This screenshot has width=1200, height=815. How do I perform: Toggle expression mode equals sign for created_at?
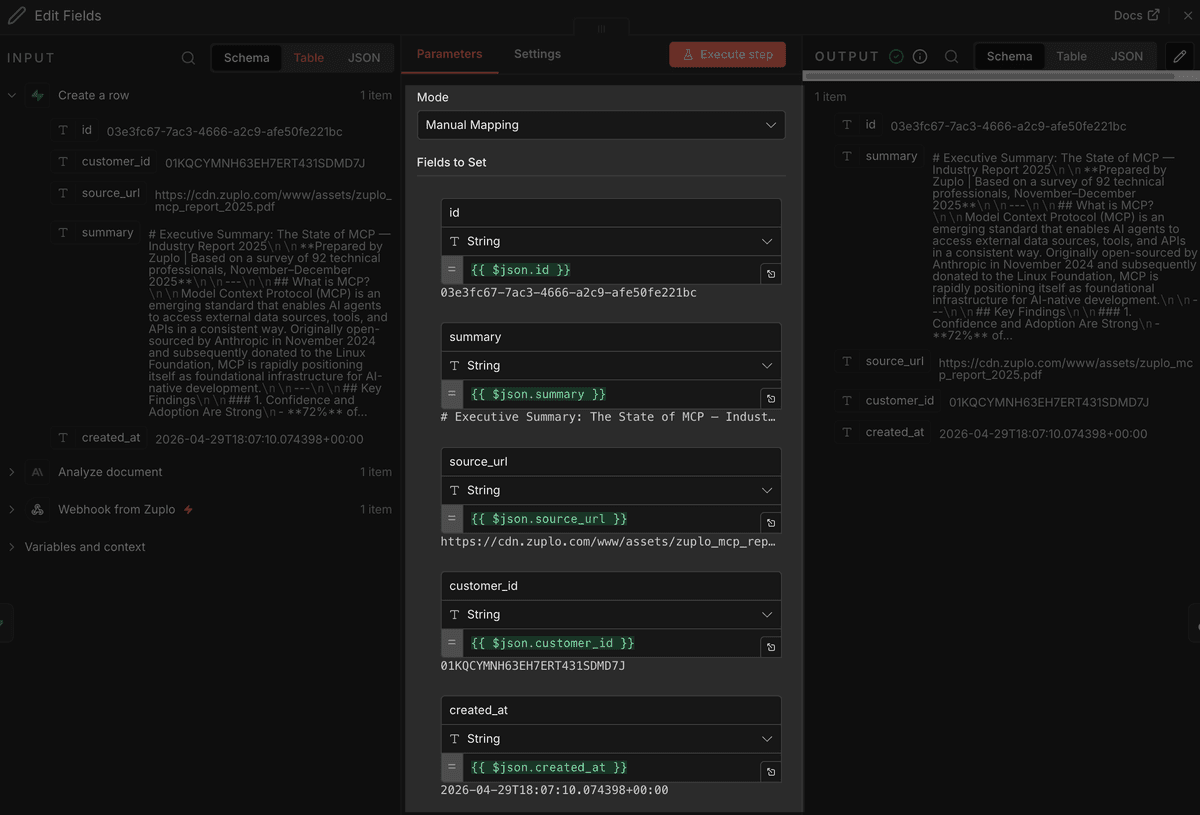(451, 767)
